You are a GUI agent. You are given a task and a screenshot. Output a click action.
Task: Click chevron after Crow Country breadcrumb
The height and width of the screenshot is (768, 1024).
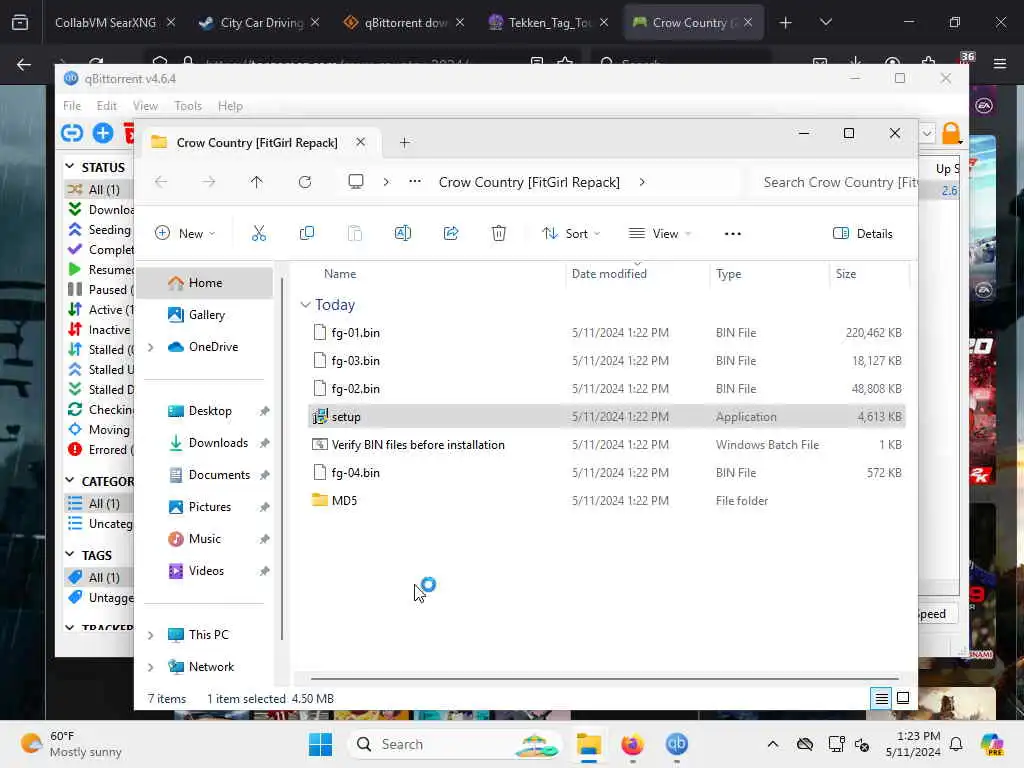pos(642,182)
